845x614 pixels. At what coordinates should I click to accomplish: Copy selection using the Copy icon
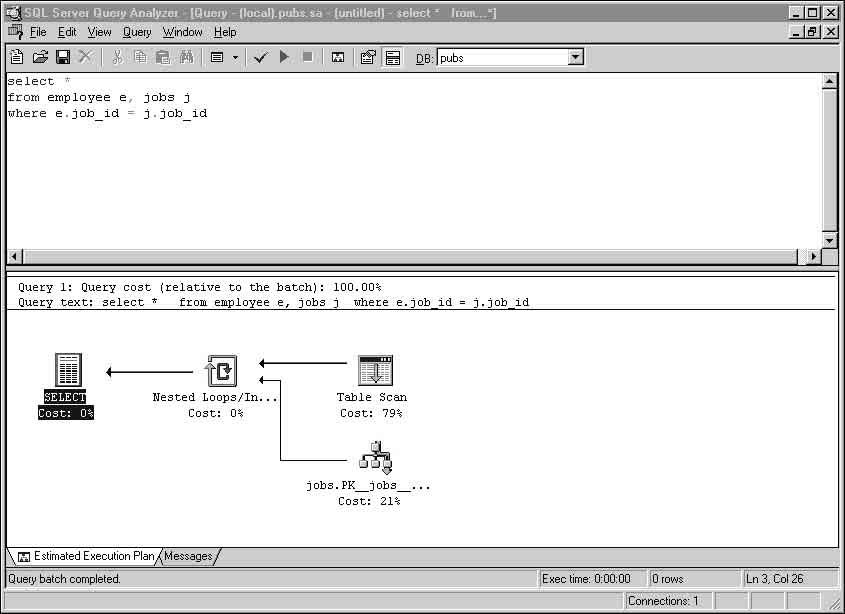point(140,57)
